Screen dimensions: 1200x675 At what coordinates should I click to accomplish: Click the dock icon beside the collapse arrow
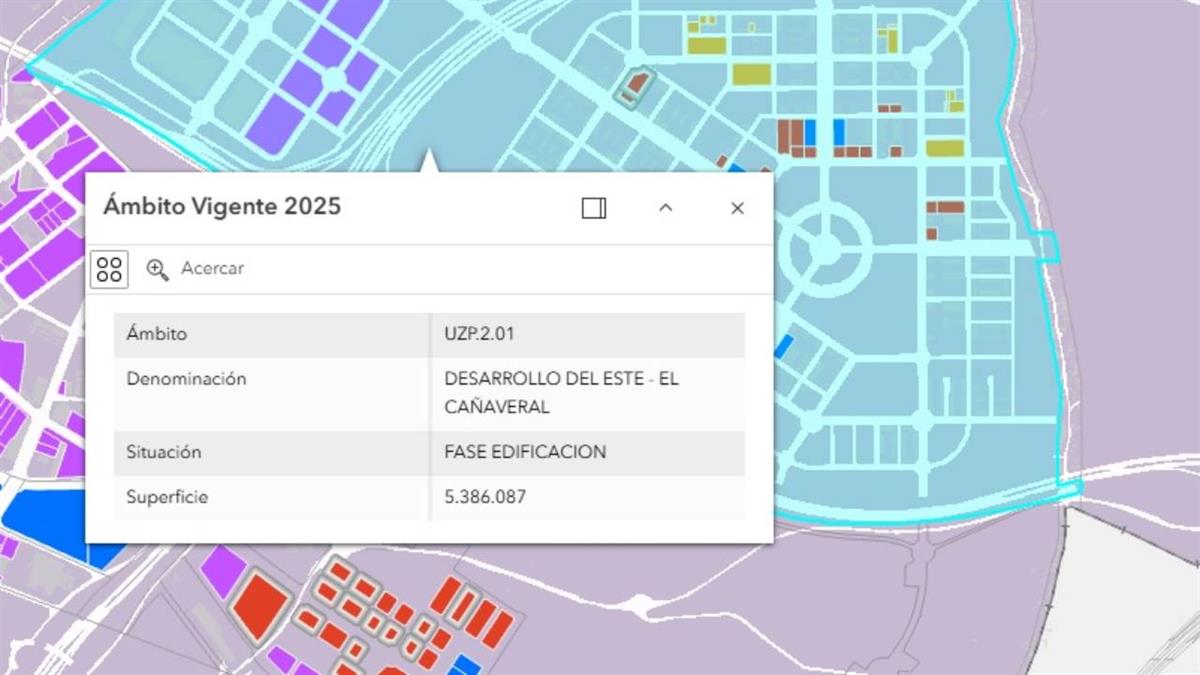point(594,208)
